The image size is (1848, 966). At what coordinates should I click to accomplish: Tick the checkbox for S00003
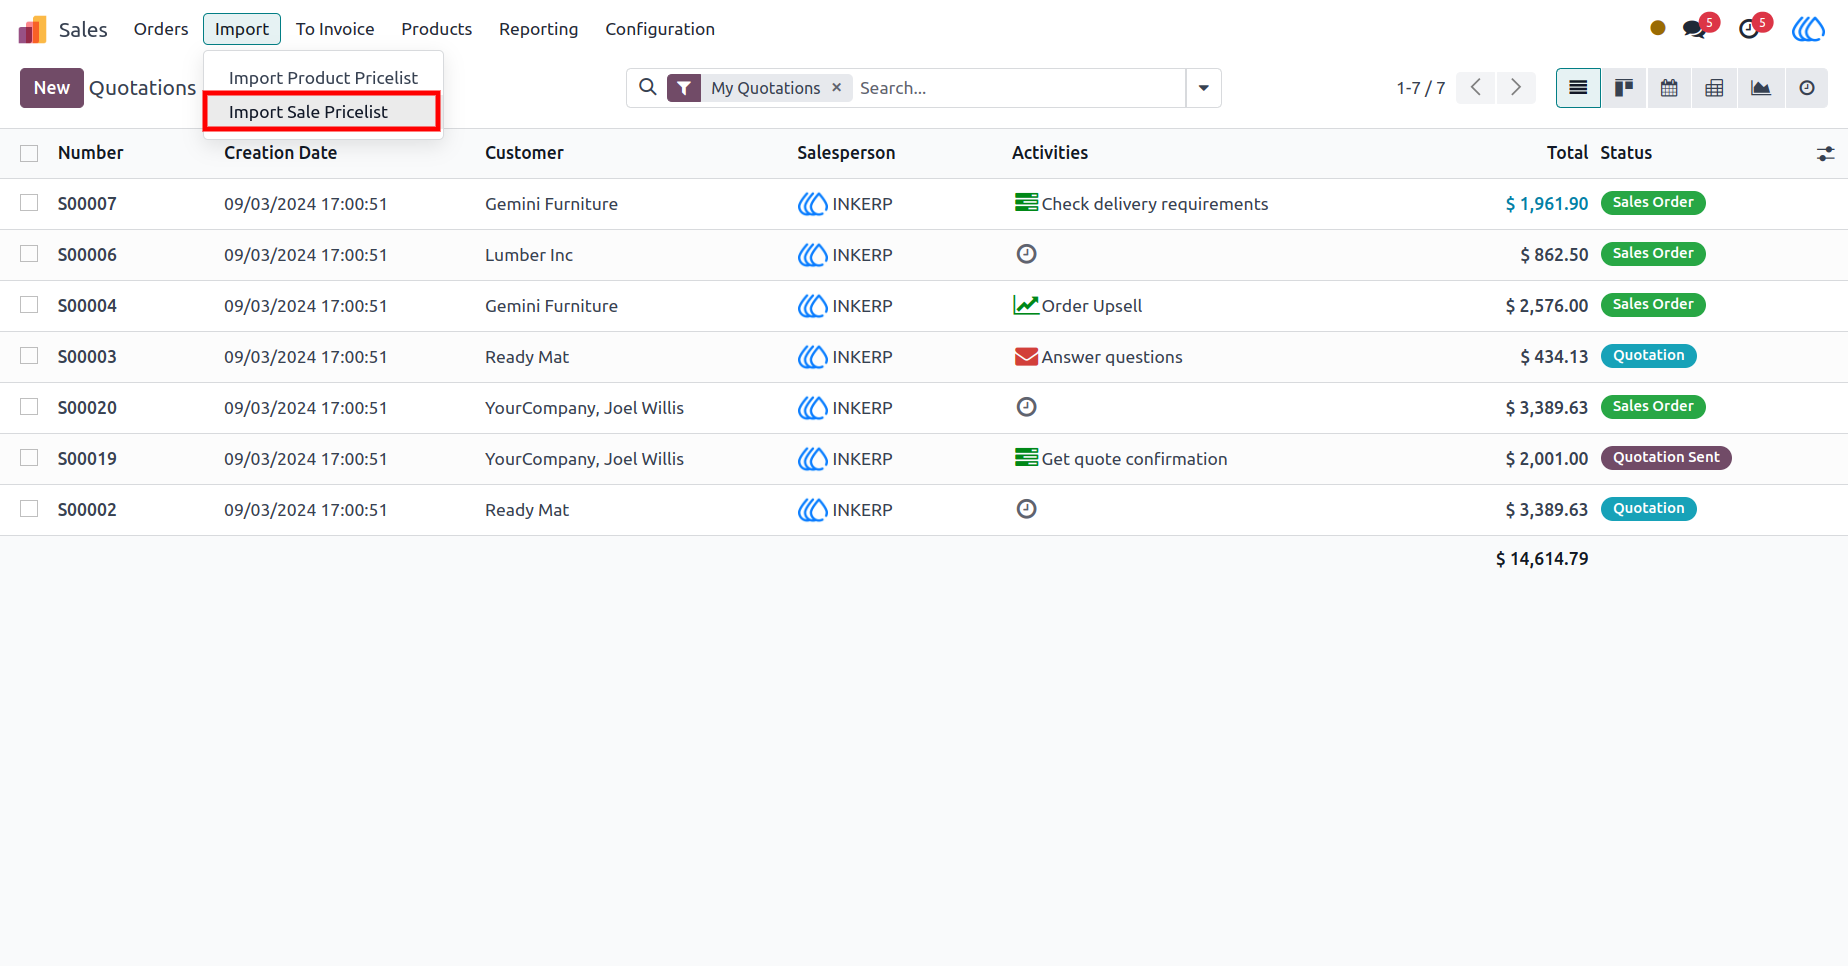click(x=29, y=356)
